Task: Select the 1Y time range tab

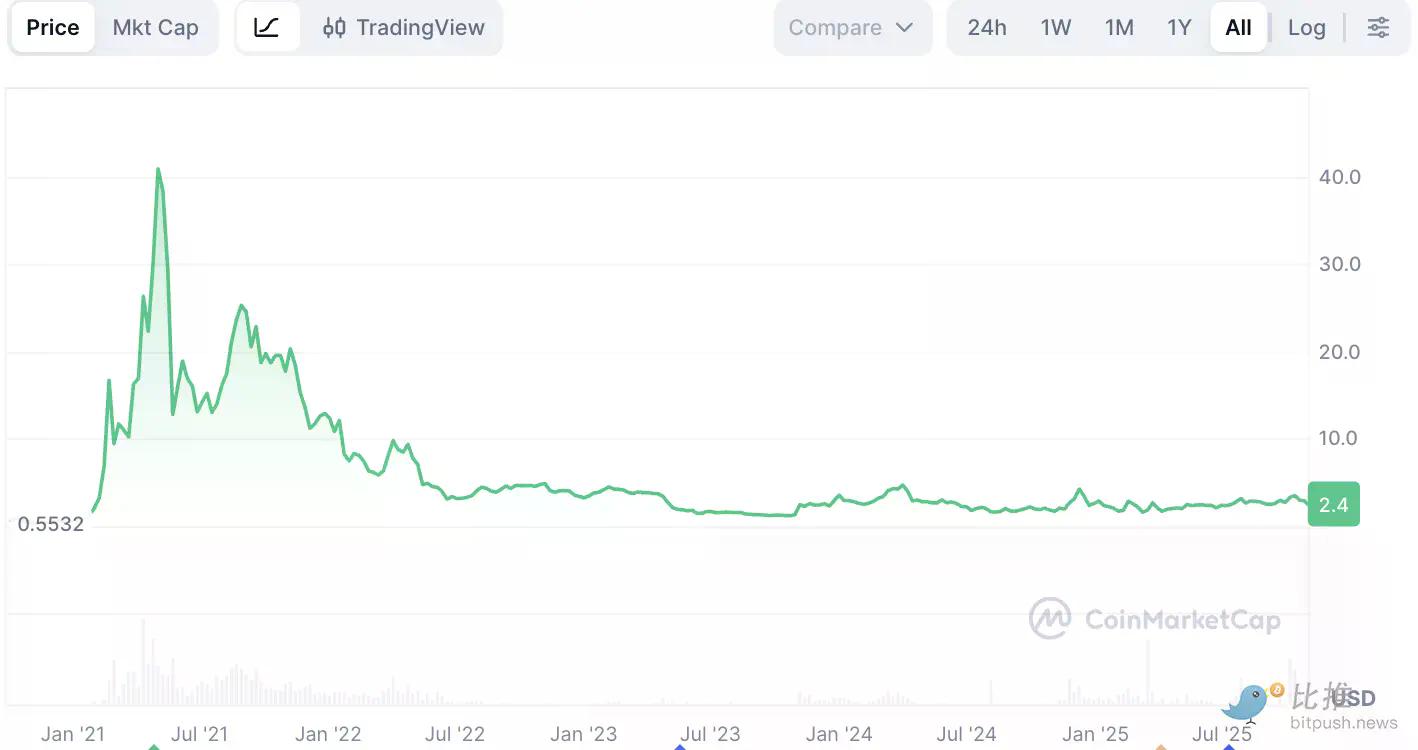Action: 1179,27
